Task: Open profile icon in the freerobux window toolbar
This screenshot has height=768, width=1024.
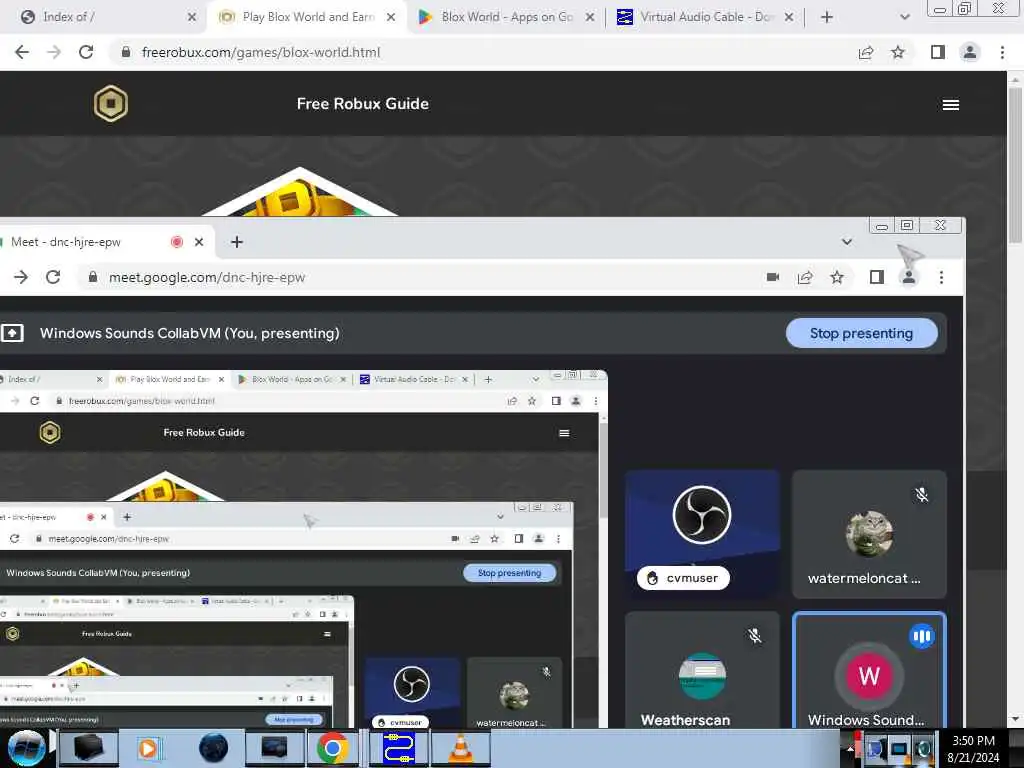Action: coord(970,52)
